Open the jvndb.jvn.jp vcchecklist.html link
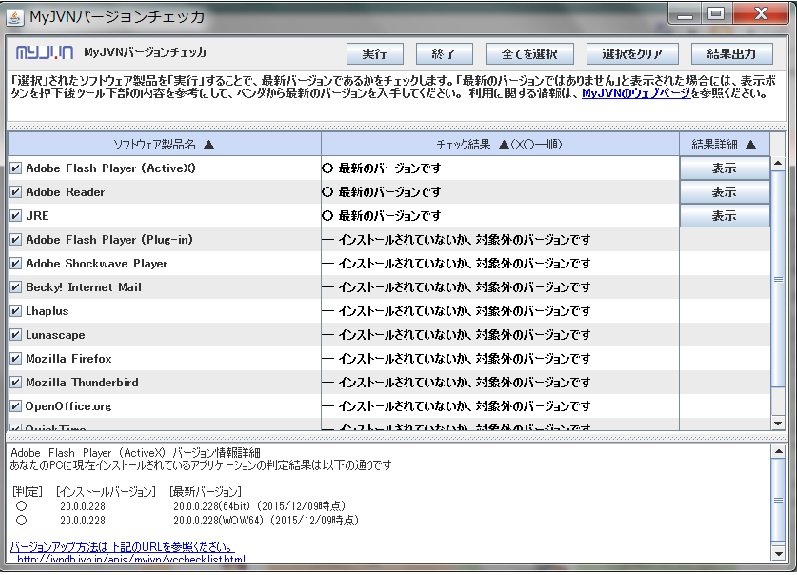 [x=131, y=558]
